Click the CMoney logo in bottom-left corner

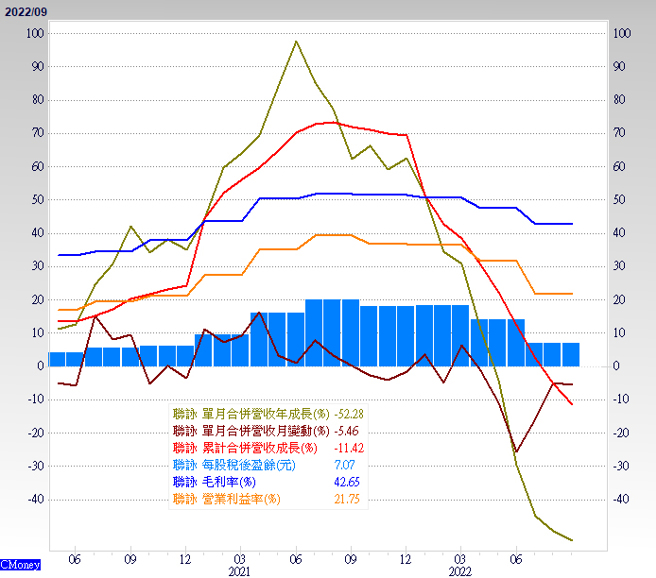[x=21, y=565]
